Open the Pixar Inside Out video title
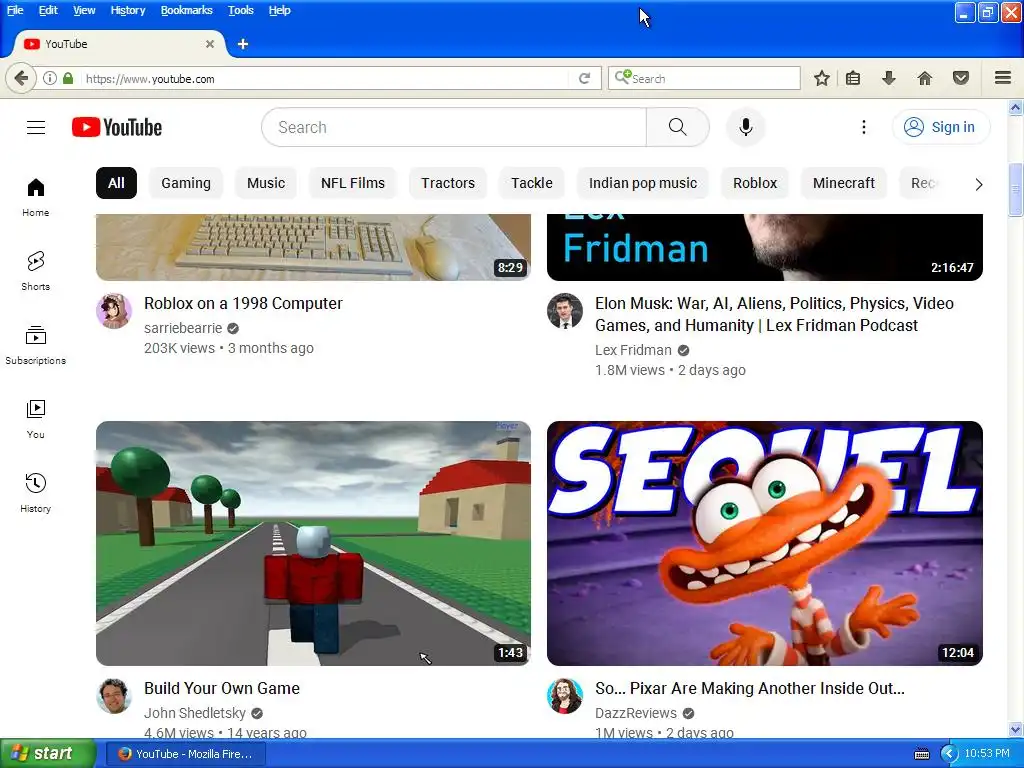The width and height of the screenshot is (1024, 768). pyautogui.click(x=750, y=688)
